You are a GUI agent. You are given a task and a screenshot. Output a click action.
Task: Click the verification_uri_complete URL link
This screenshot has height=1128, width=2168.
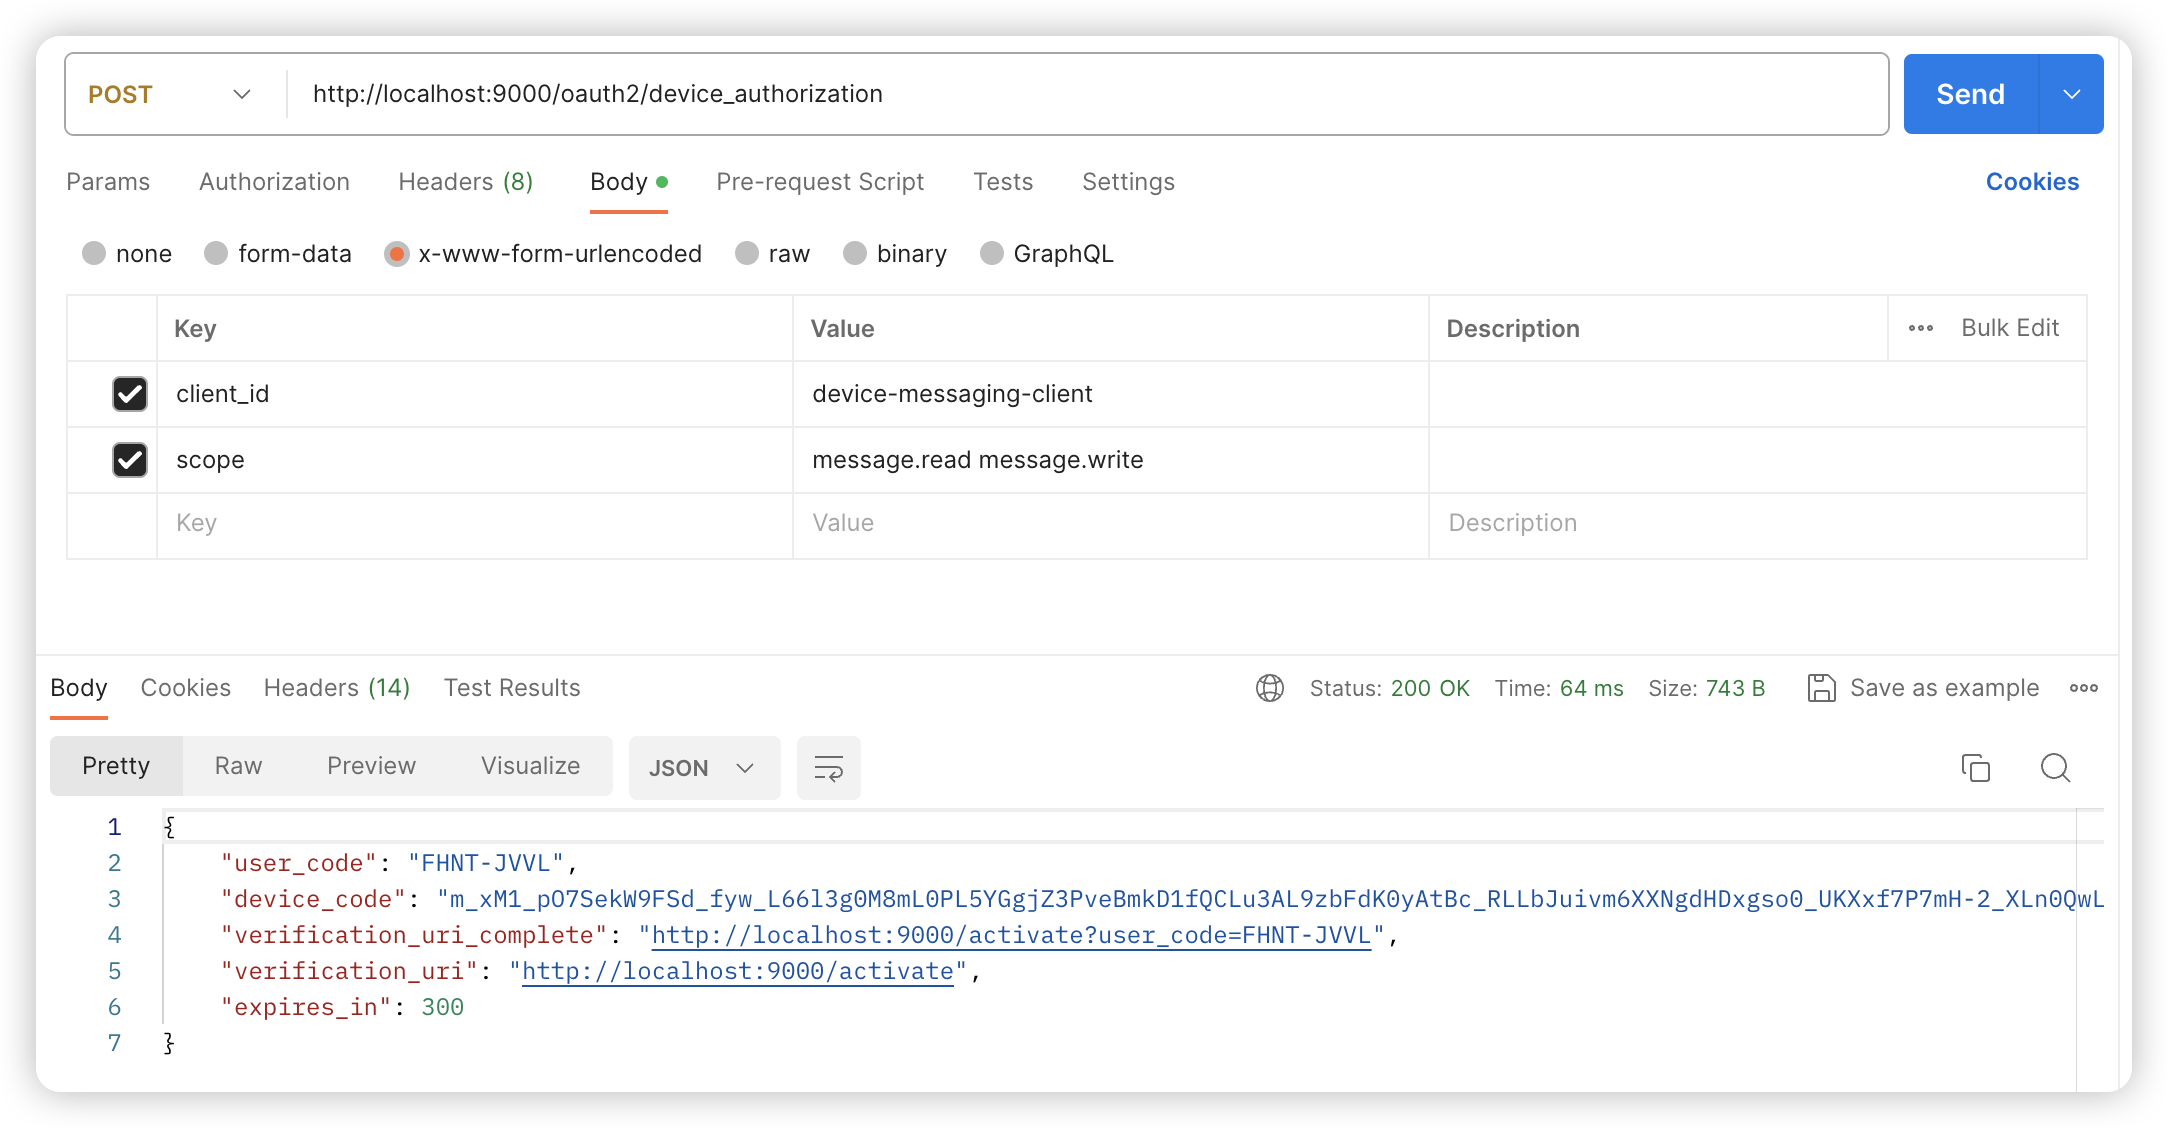(x=1010, y=935)
